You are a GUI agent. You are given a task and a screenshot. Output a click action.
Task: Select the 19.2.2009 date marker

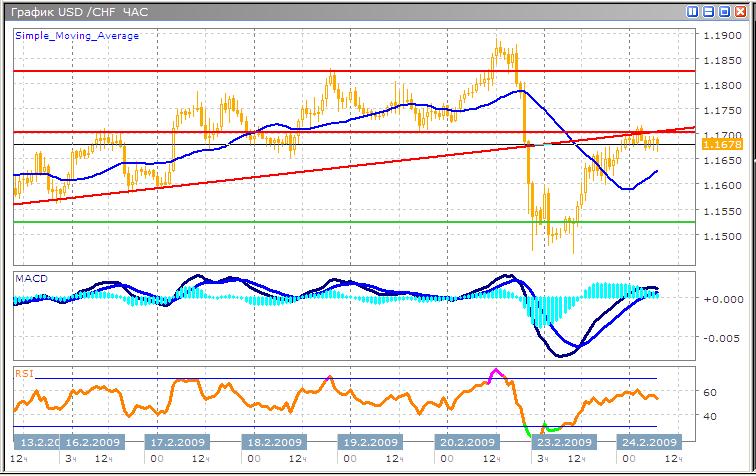(371, 442)
